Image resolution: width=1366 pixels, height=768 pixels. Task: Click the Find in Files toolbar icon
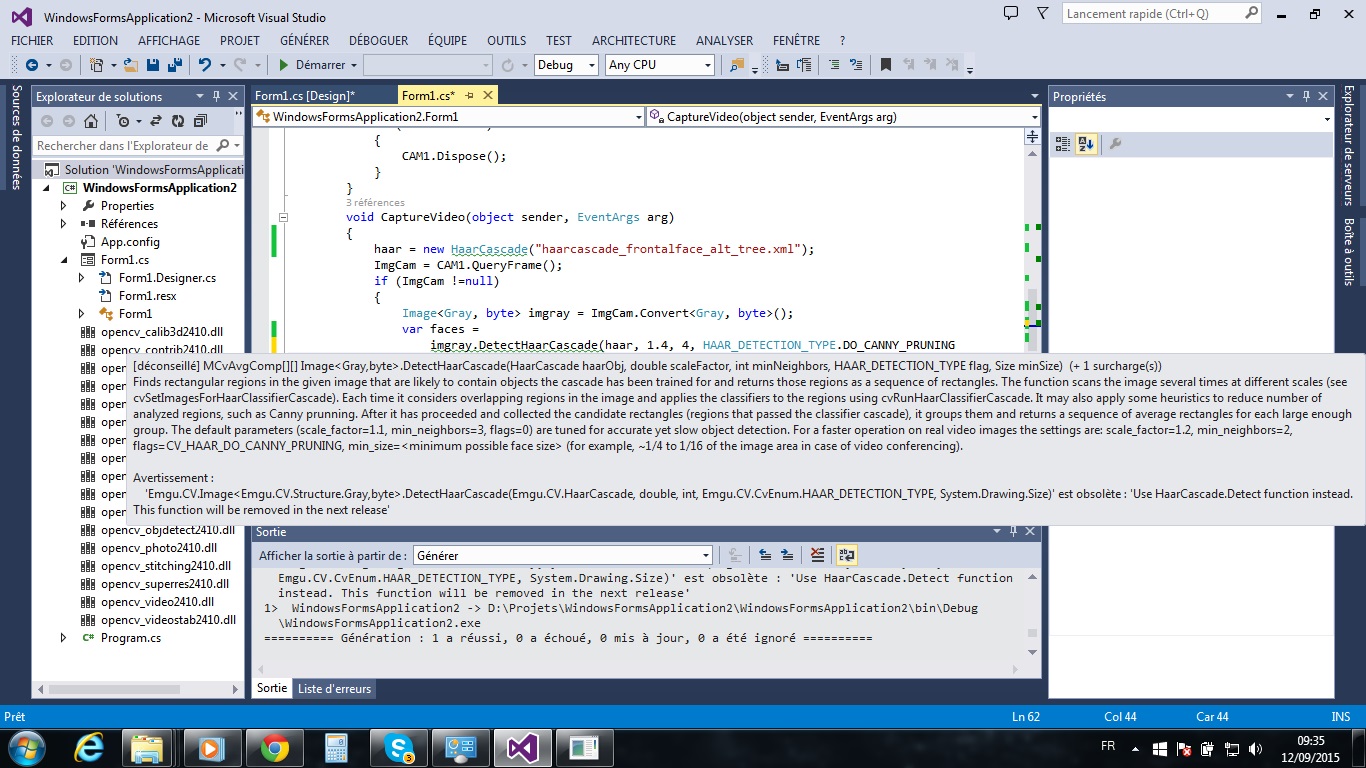[737, 65]
